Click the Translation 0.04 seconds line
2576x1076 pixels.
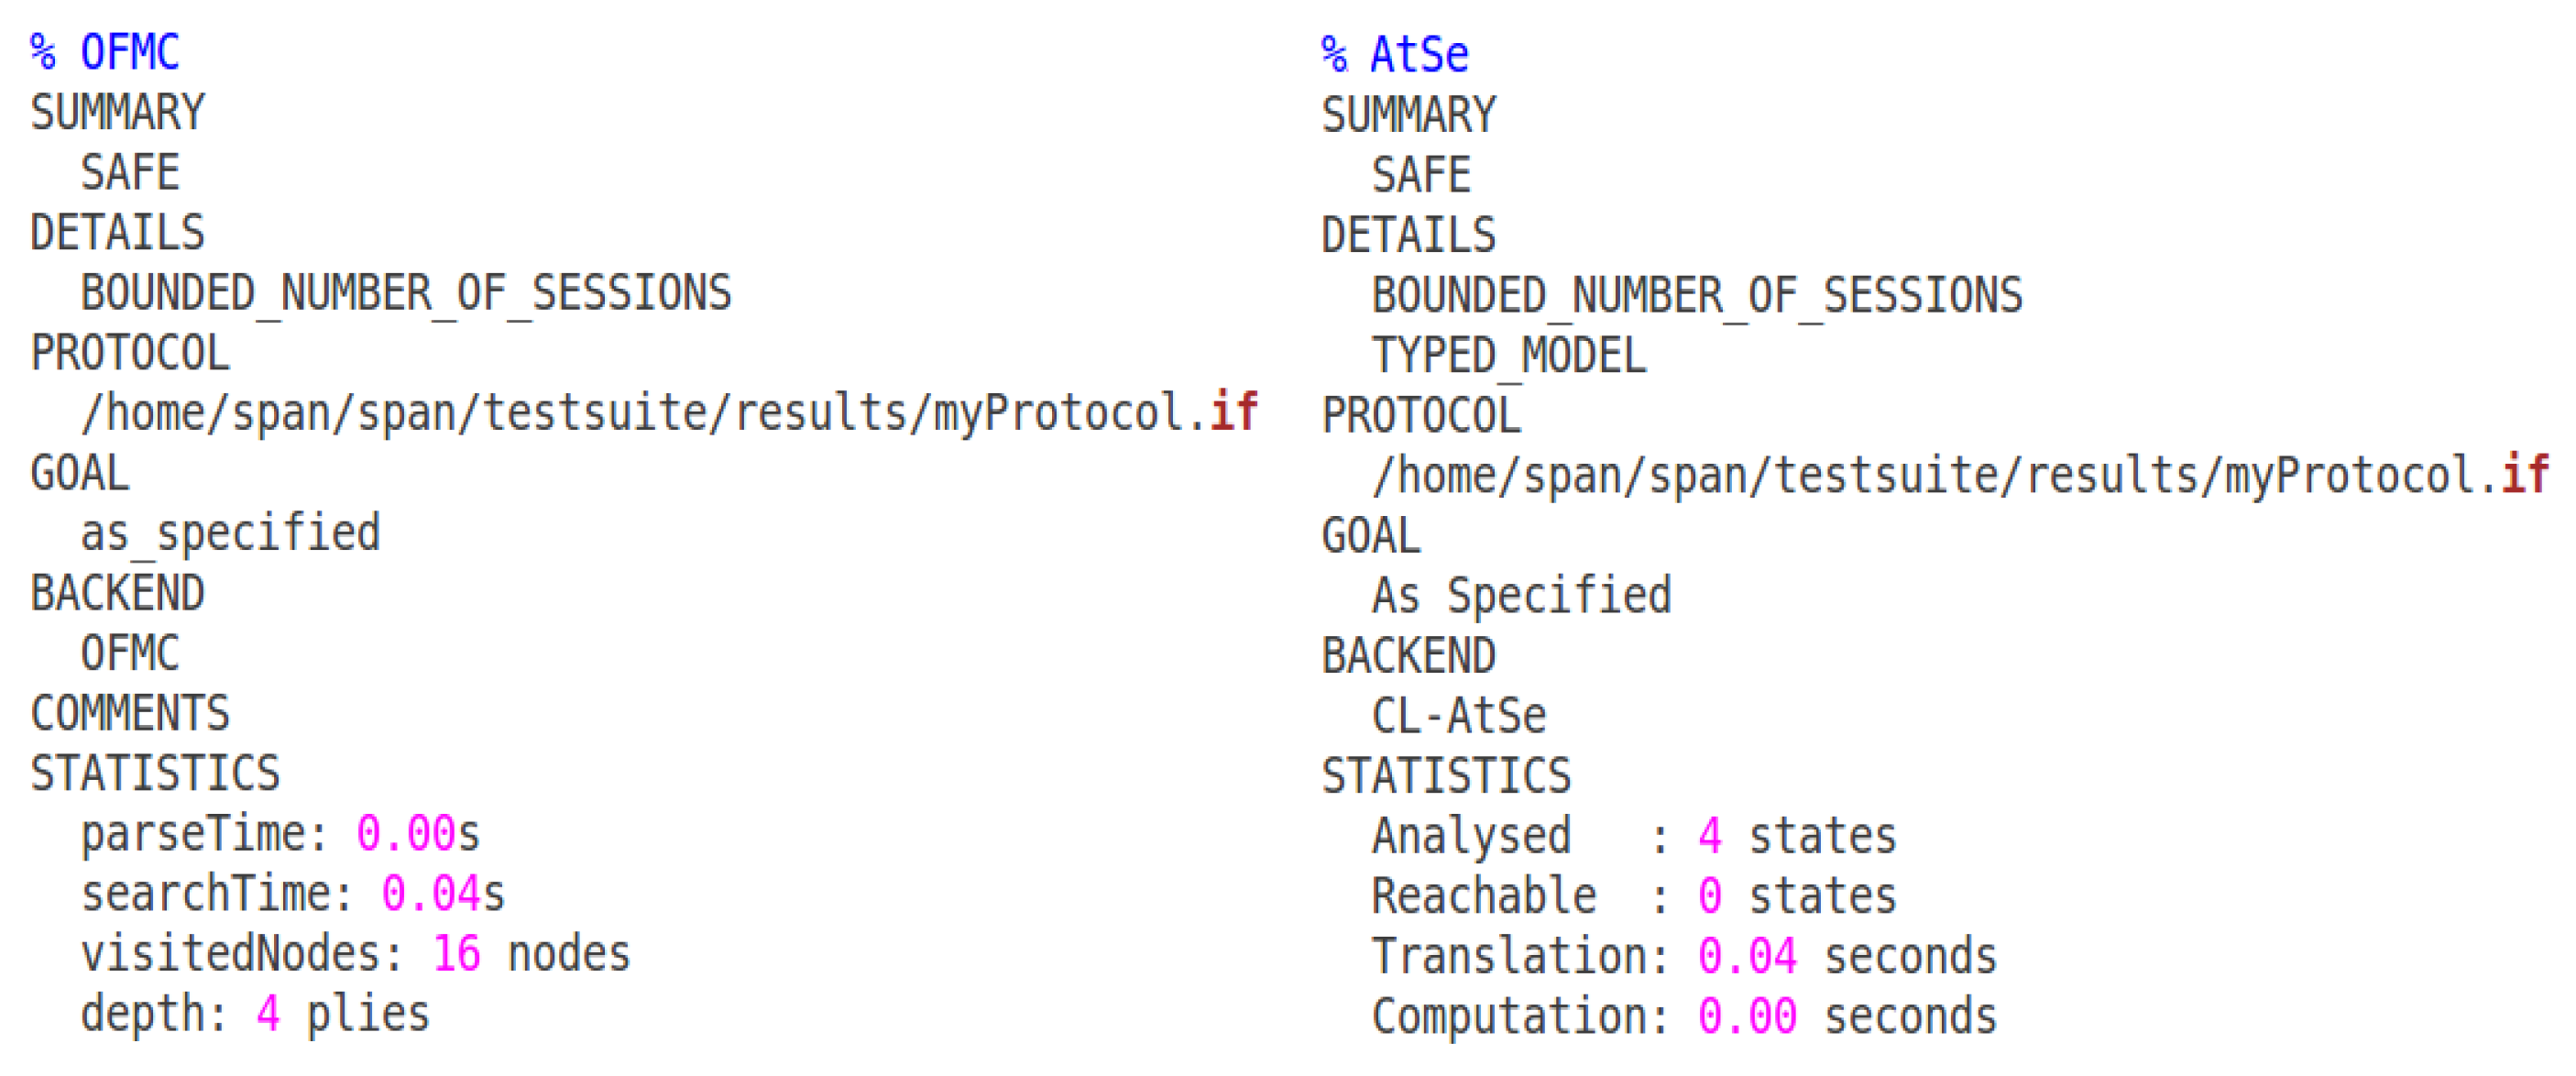tap(1684, 956)
